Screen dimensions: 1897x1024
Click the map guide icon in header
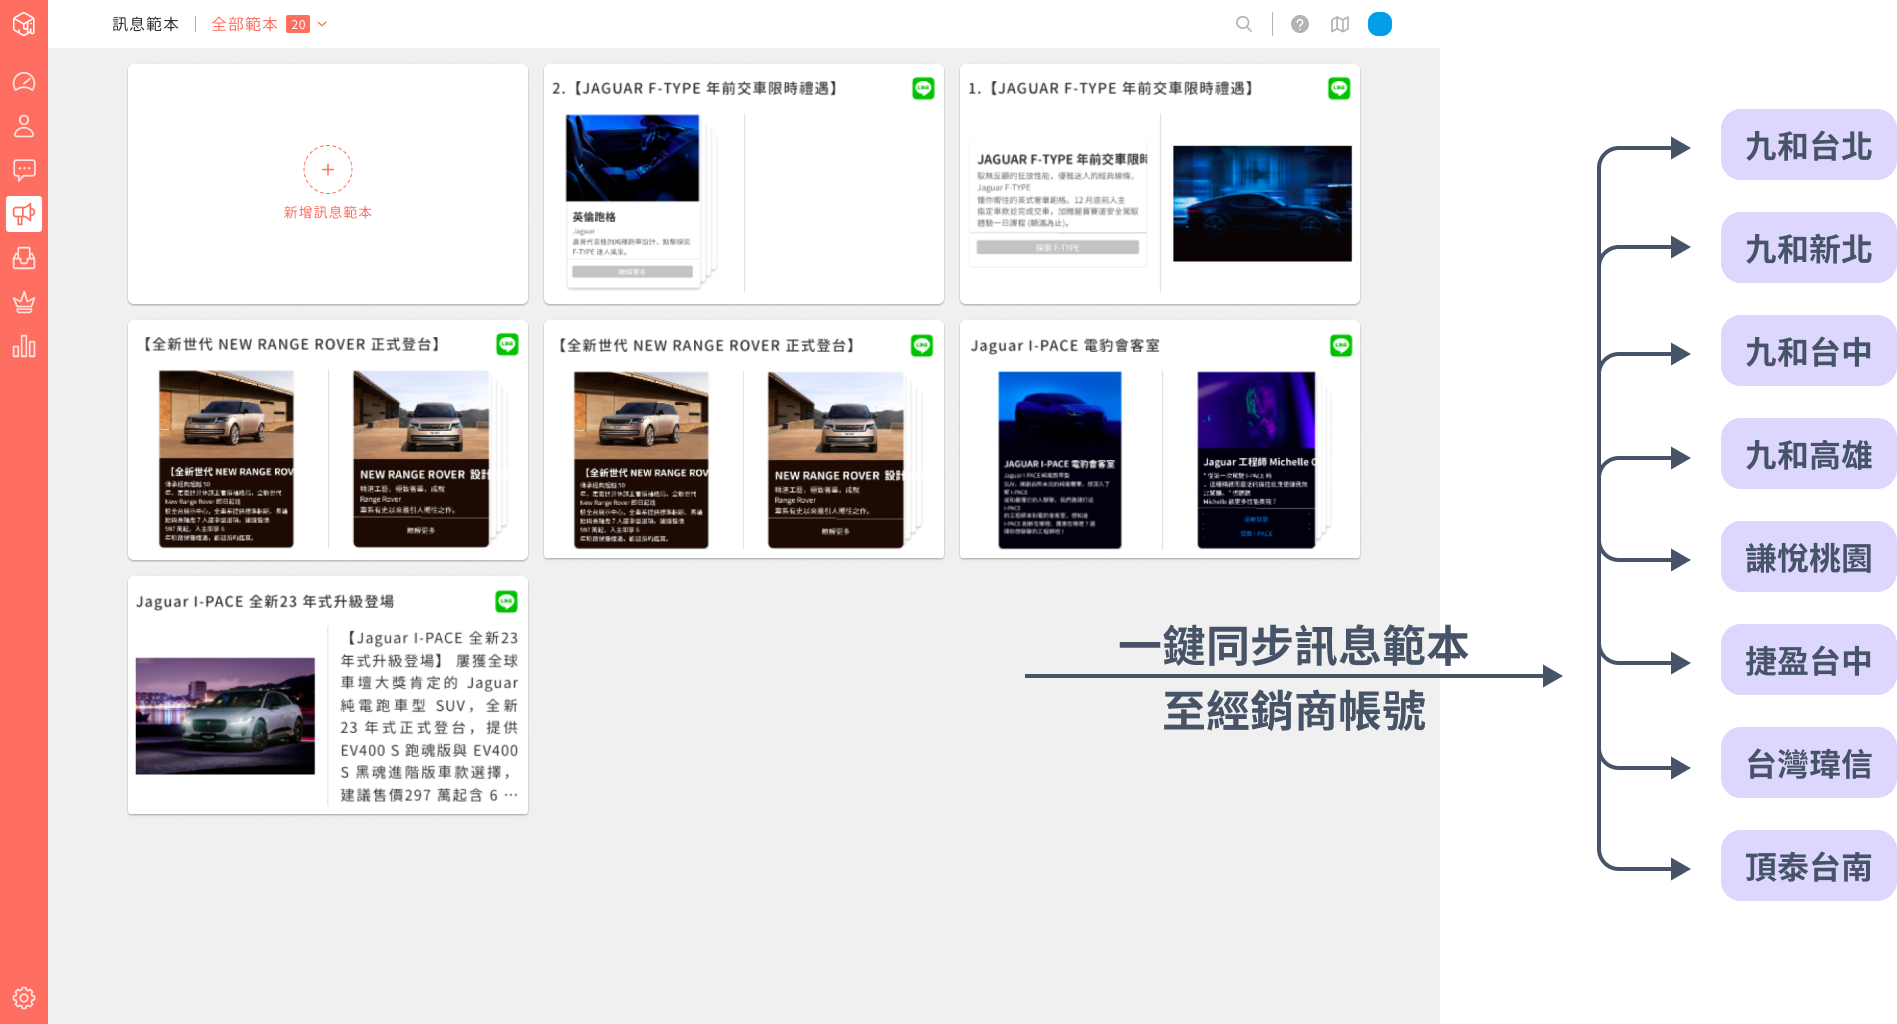pyautogui.click(x=1340, y=24)
